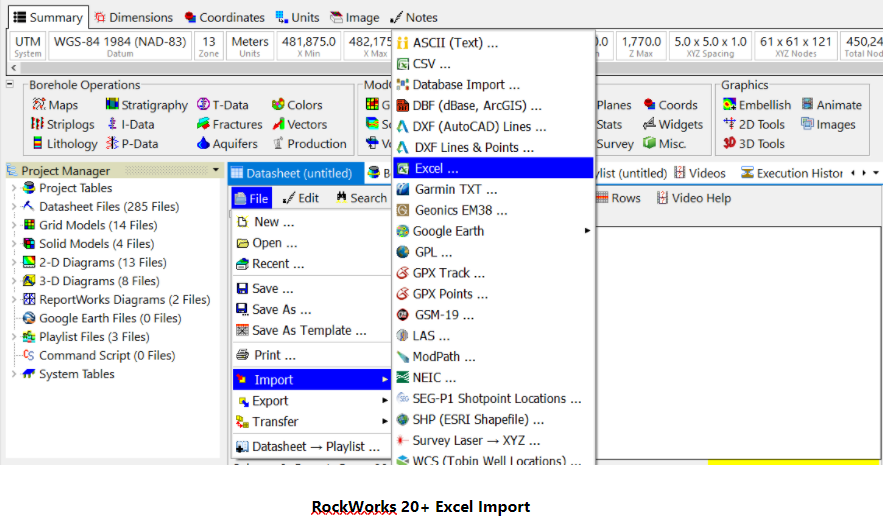Select Garmin TXT import

point(493,189)
